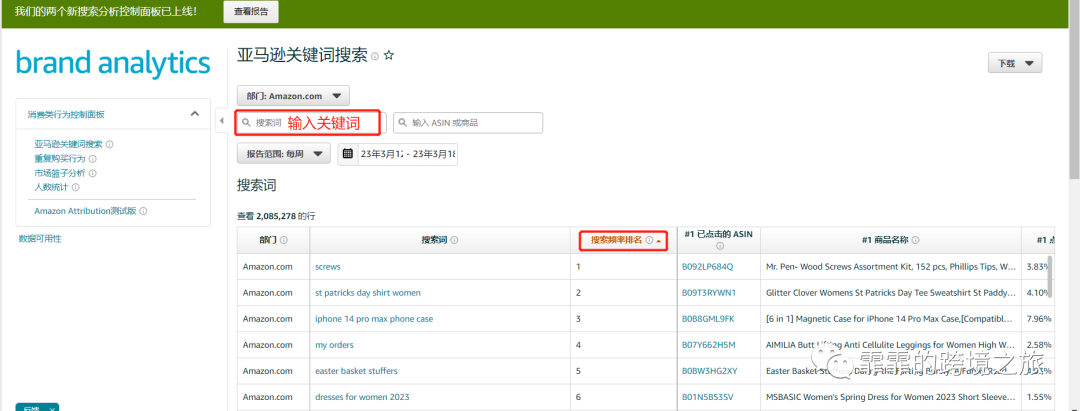Click the info icon beside the 亚马逊关键词搜索 title

375,56
